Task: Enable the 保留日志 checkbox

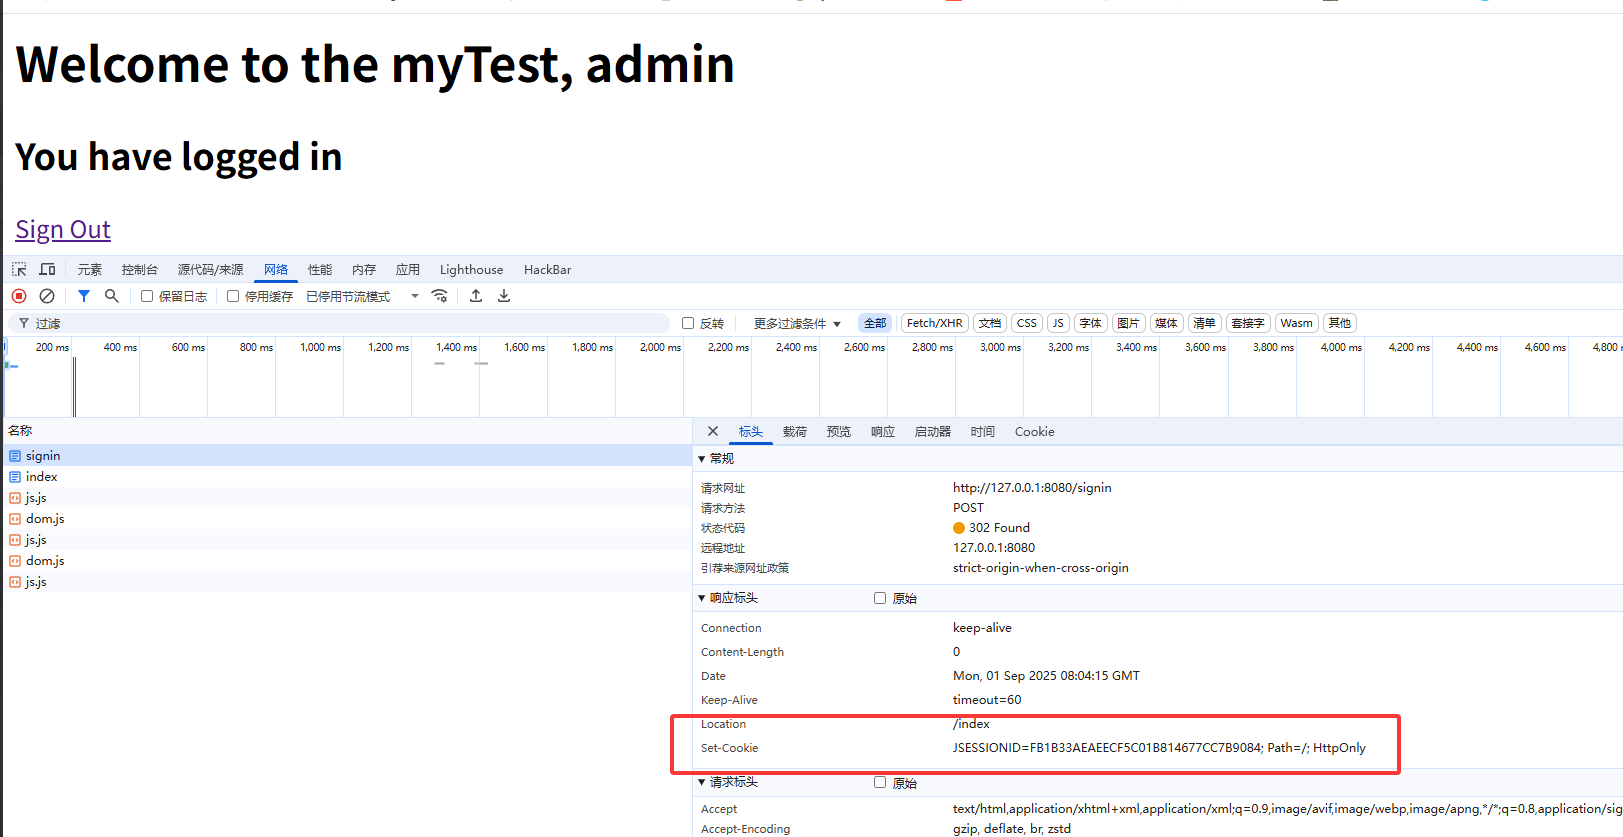Action: tap(147, 296)
